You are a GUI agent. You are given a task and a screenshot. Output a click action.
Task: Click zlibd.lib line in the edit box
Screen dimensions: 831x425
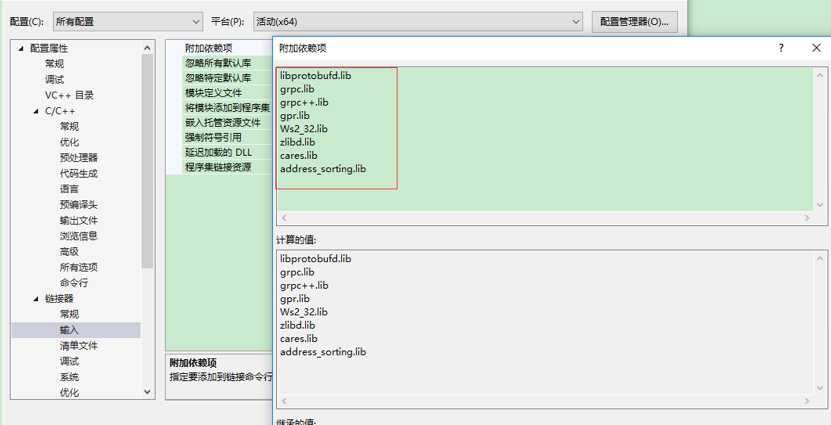[x=297, y=142]
